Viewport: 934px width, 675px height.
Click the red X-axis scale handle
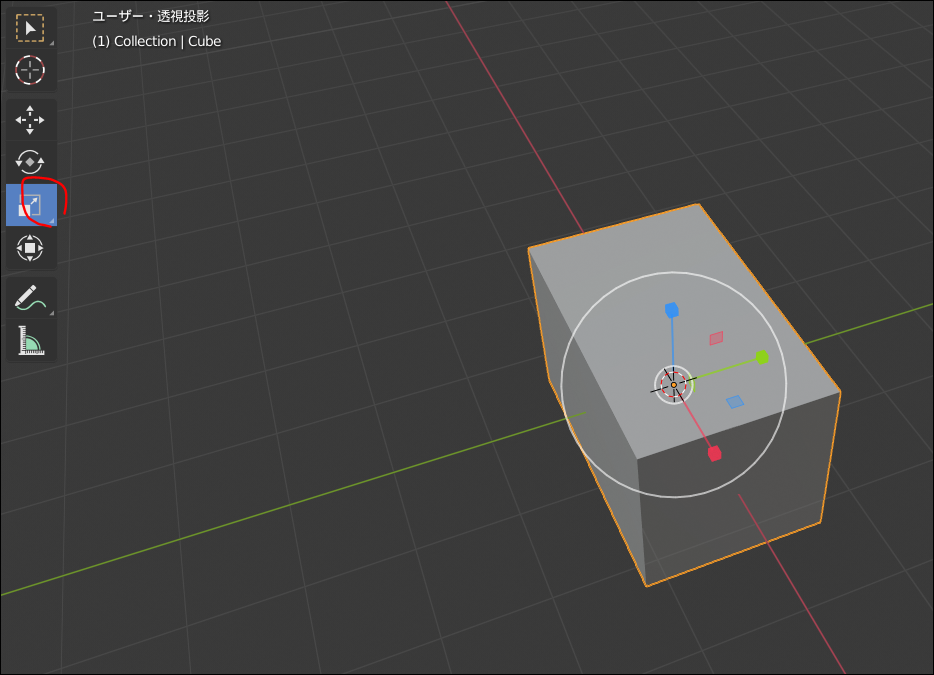point(715,453)
